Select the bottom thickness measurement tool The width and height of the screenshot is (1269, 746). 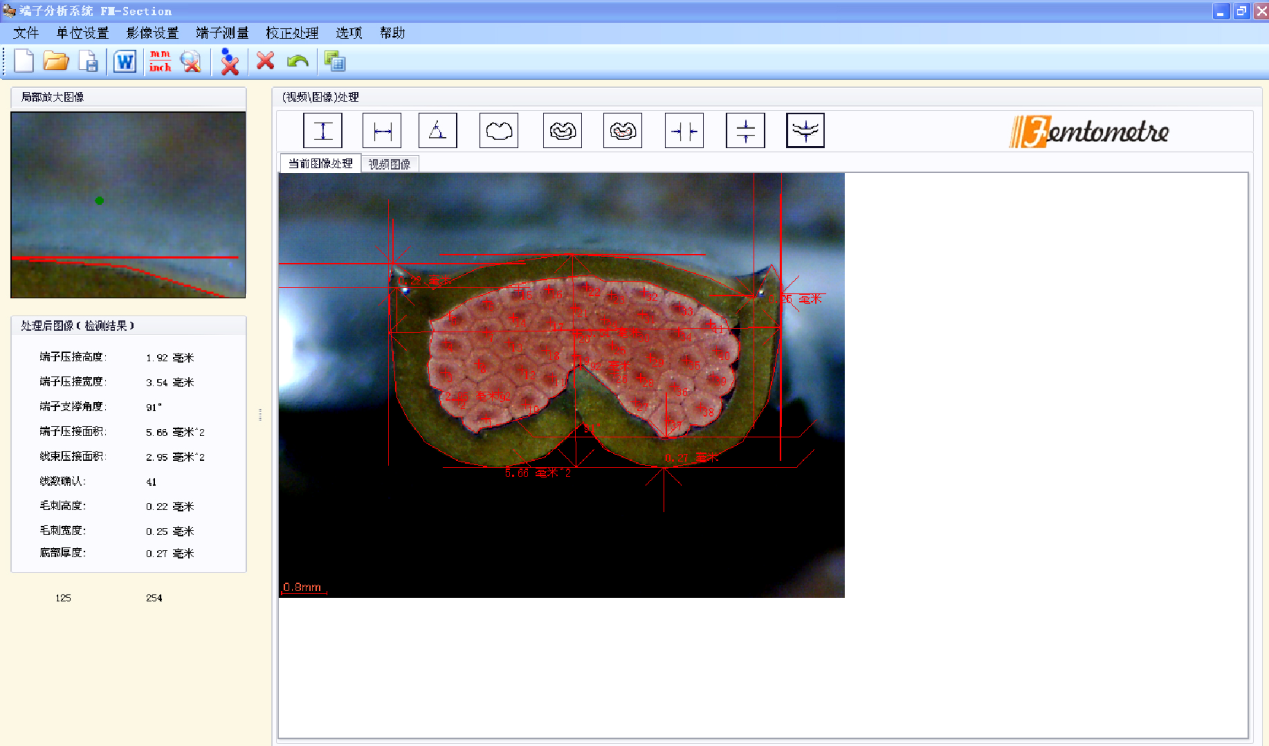click(806, 130)
